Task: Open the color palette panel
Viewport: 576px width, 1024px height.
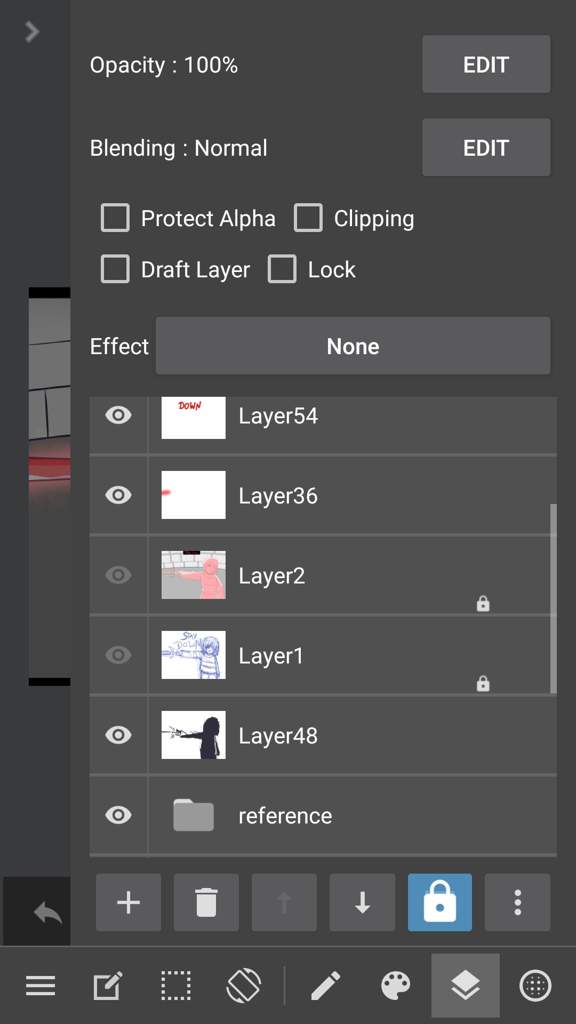Action: click(396, 985)
